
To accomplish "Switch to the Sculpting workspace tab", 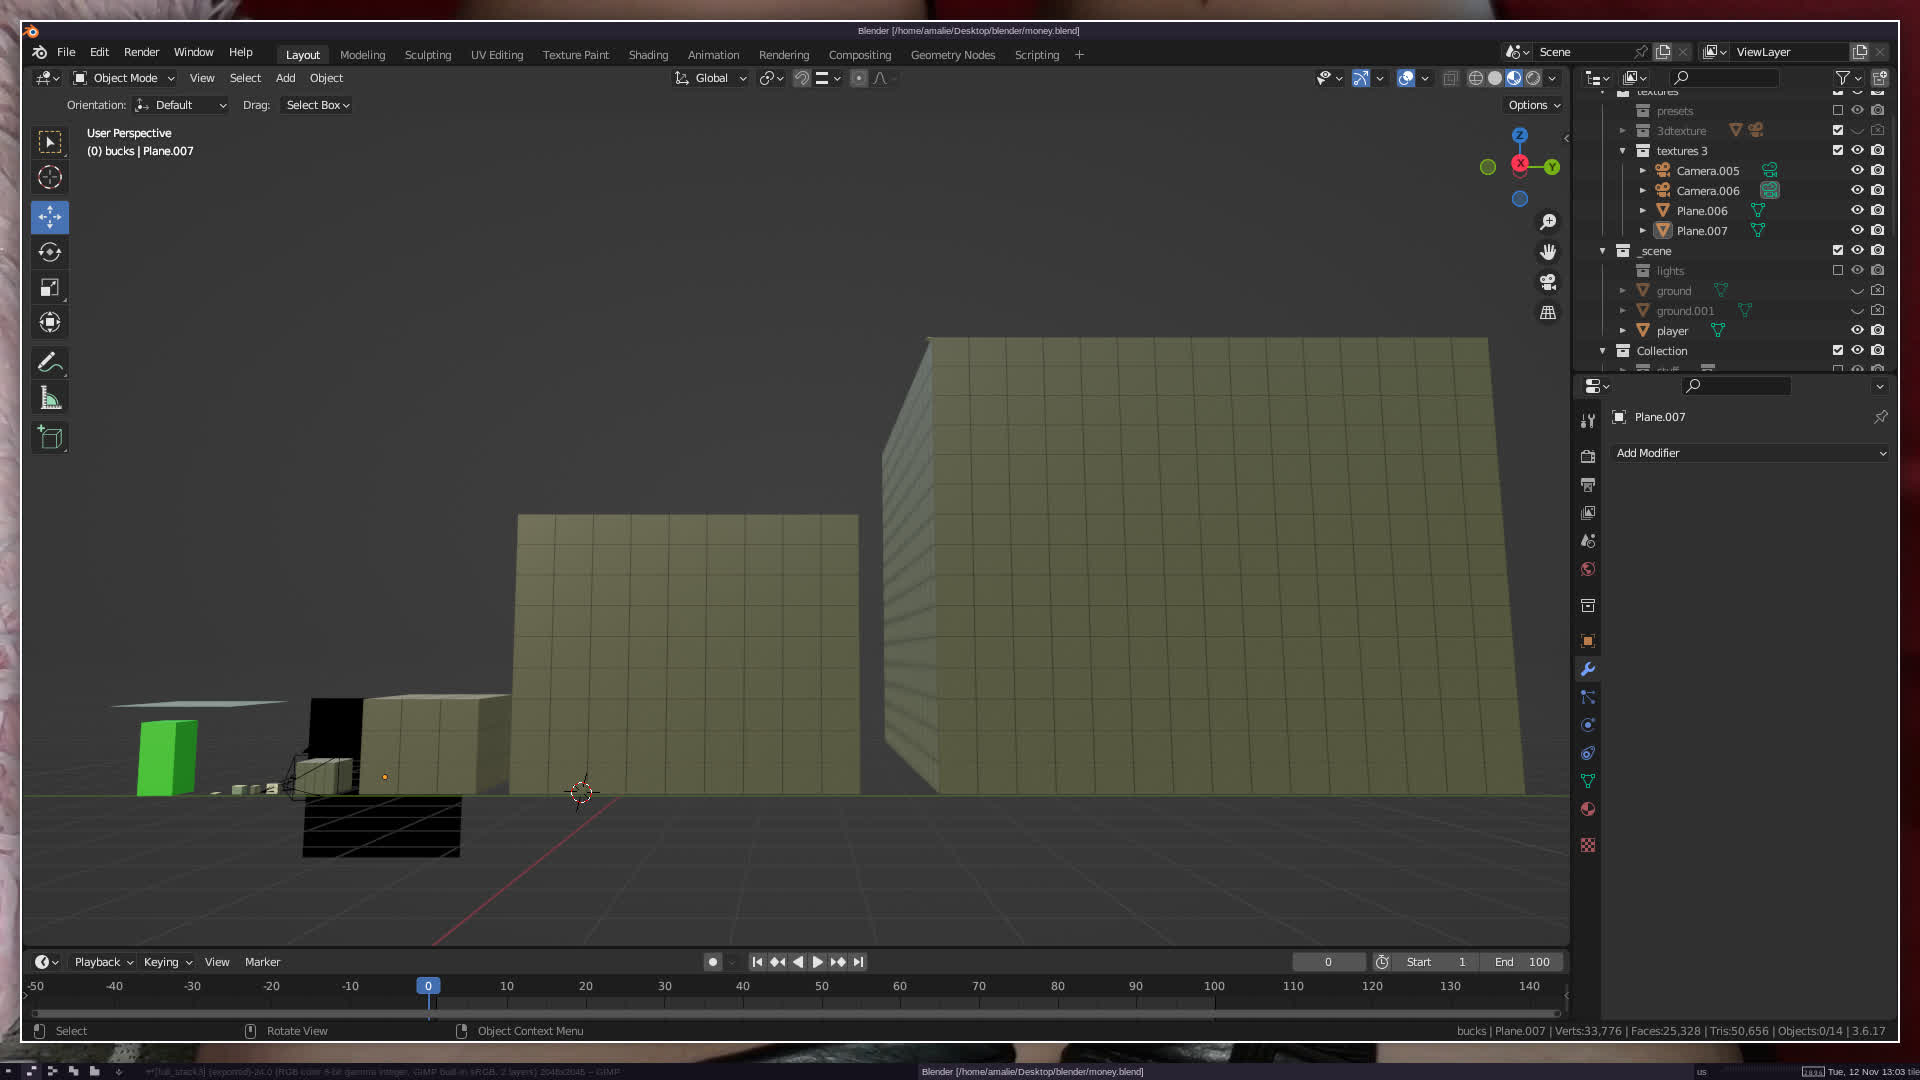I will click(427, 55).
